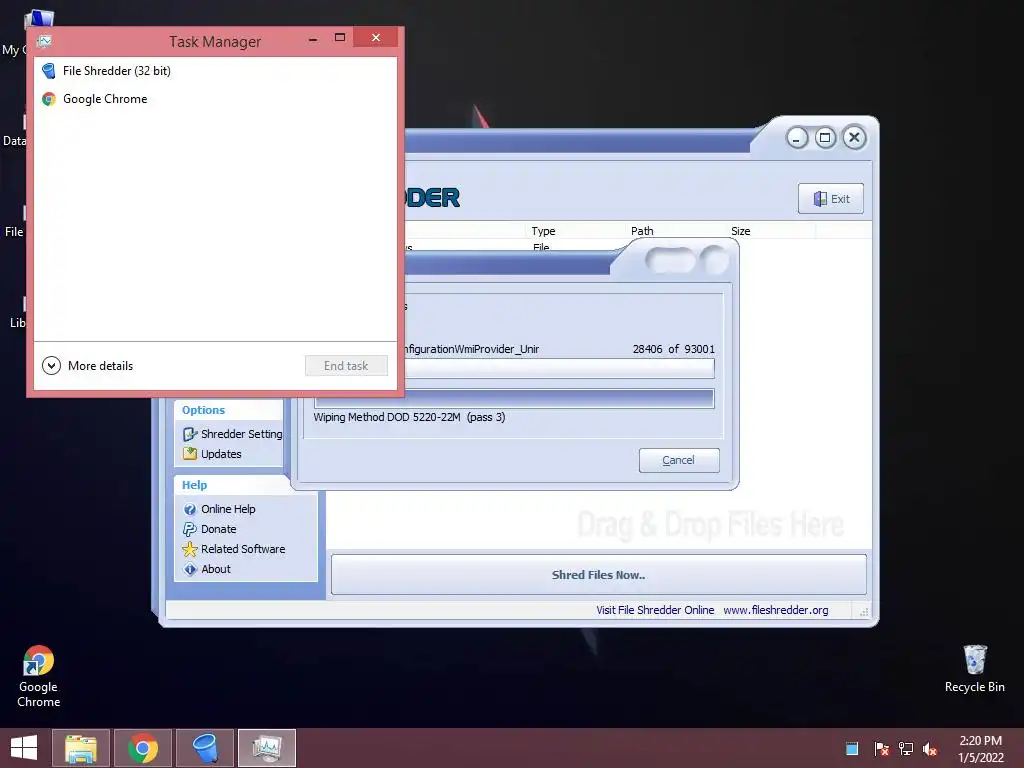Click the About info icon
Screen dimensions: 1024x768
pyautogui.click(x=190, y=569)
